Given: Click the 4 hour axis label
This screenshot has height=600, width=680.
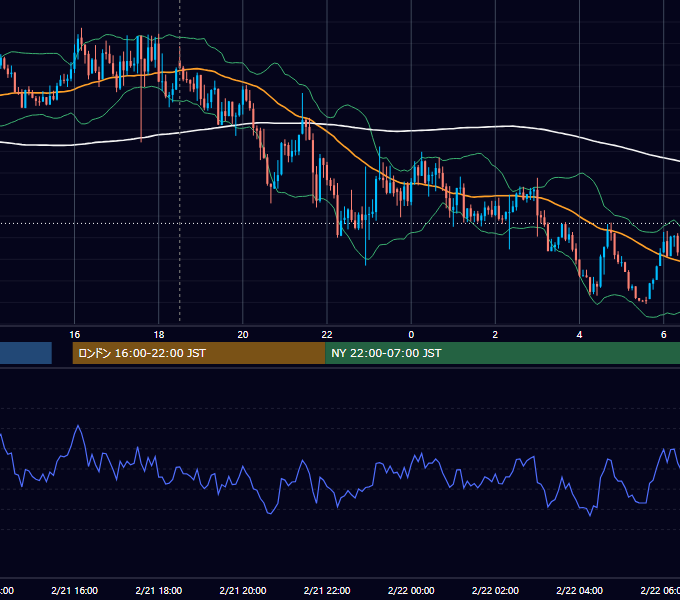Looking at the screenshot, I should [x=579, y=334].
